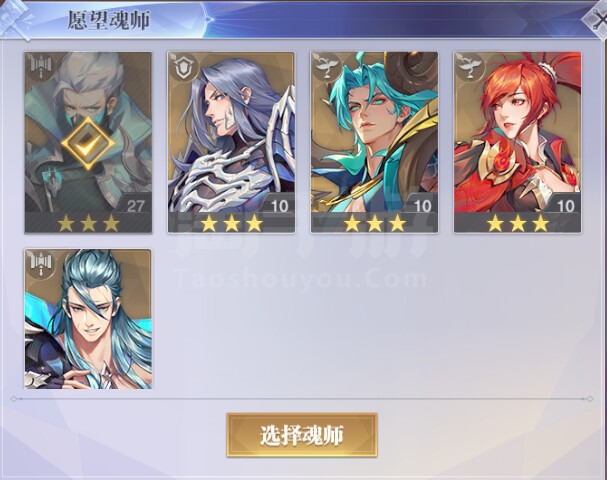Click shield class icon on purple-haired card
Viewport: 607px width, 480px height.
(x=183, y=67)
